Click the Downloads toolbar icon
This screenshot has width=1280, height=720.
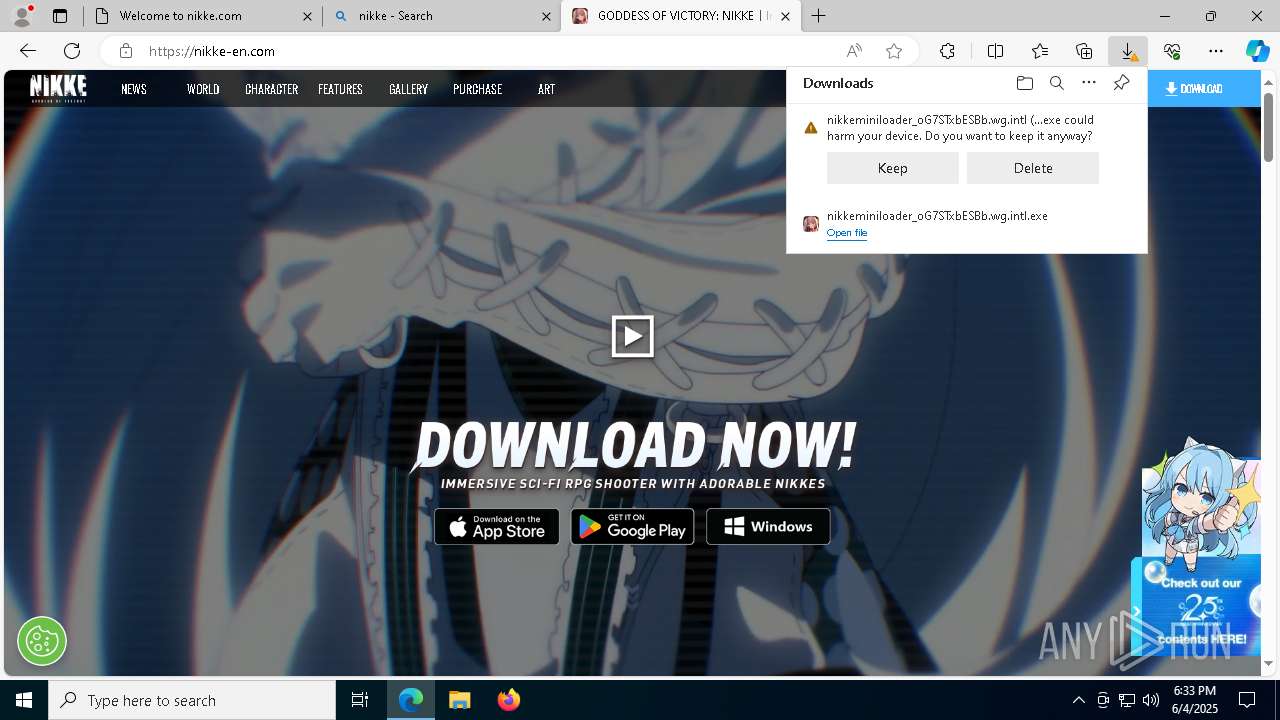pos(1128,51)
